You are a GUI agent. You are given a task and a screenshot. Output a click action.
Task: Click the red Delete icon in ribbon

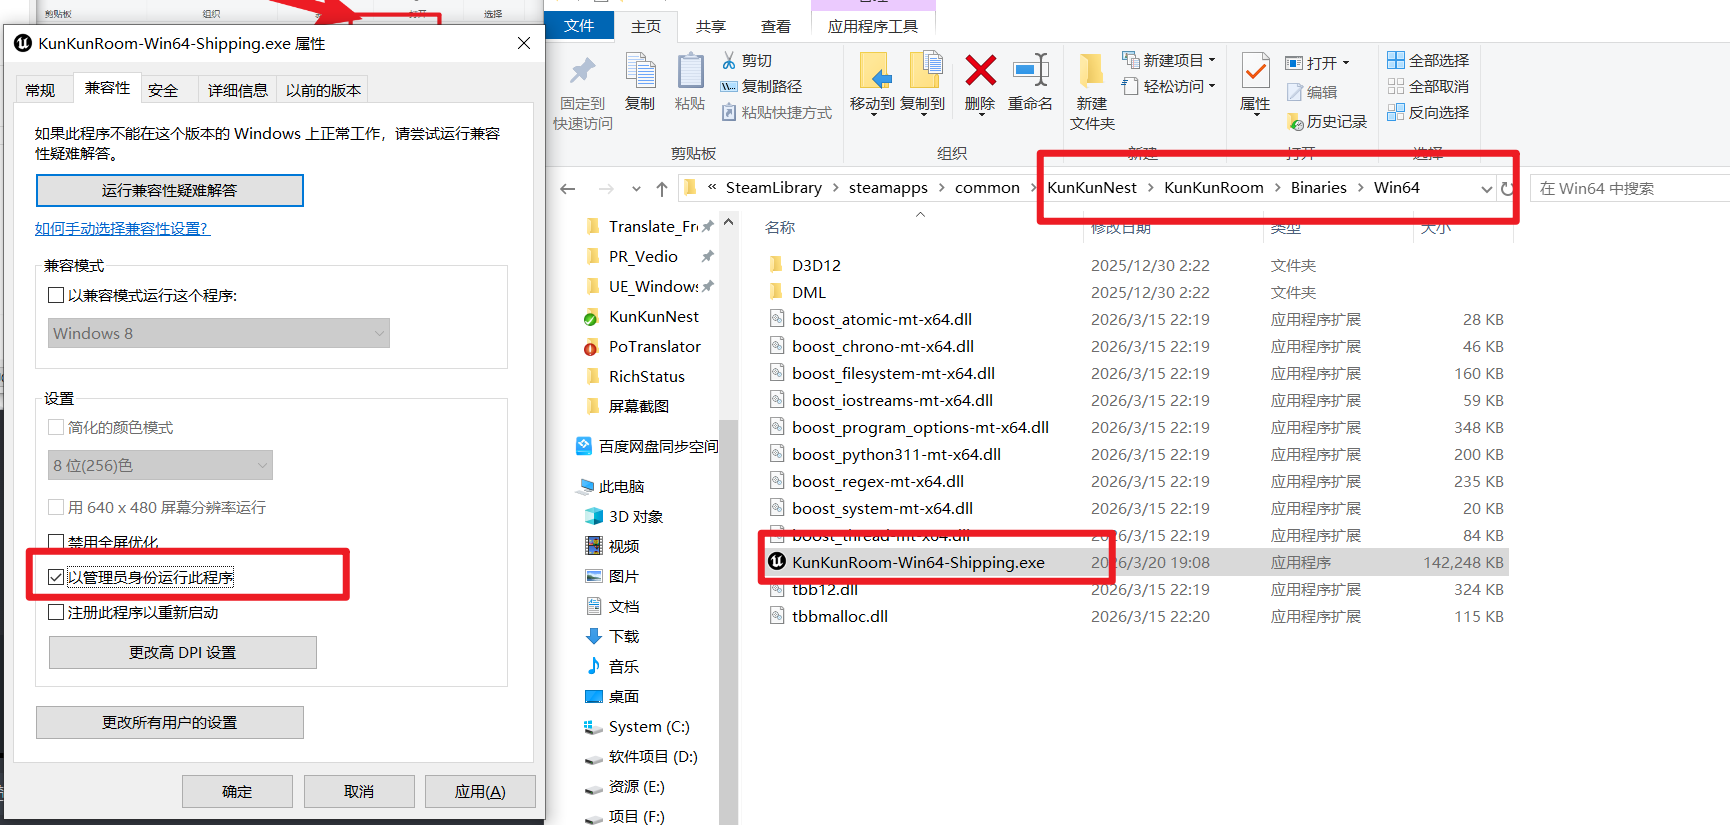pyautogui.click(x=980, y=71)
